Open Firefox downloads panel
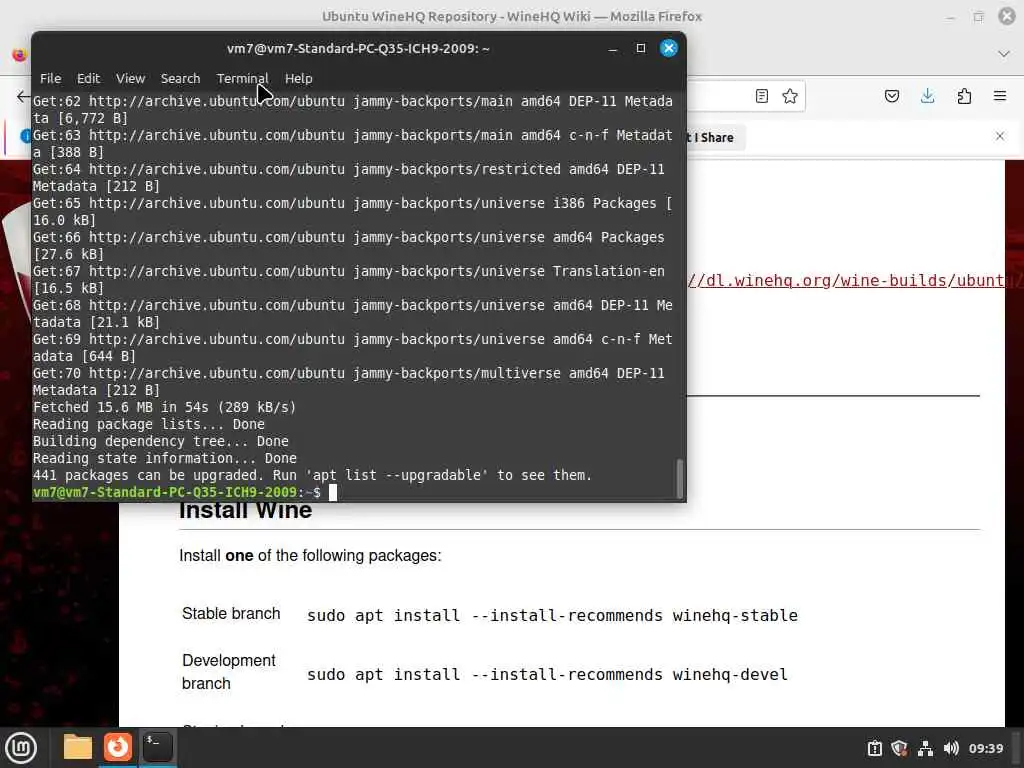Image resolution: width=1024 pixels, height=768 pixels. pos(927,97)
